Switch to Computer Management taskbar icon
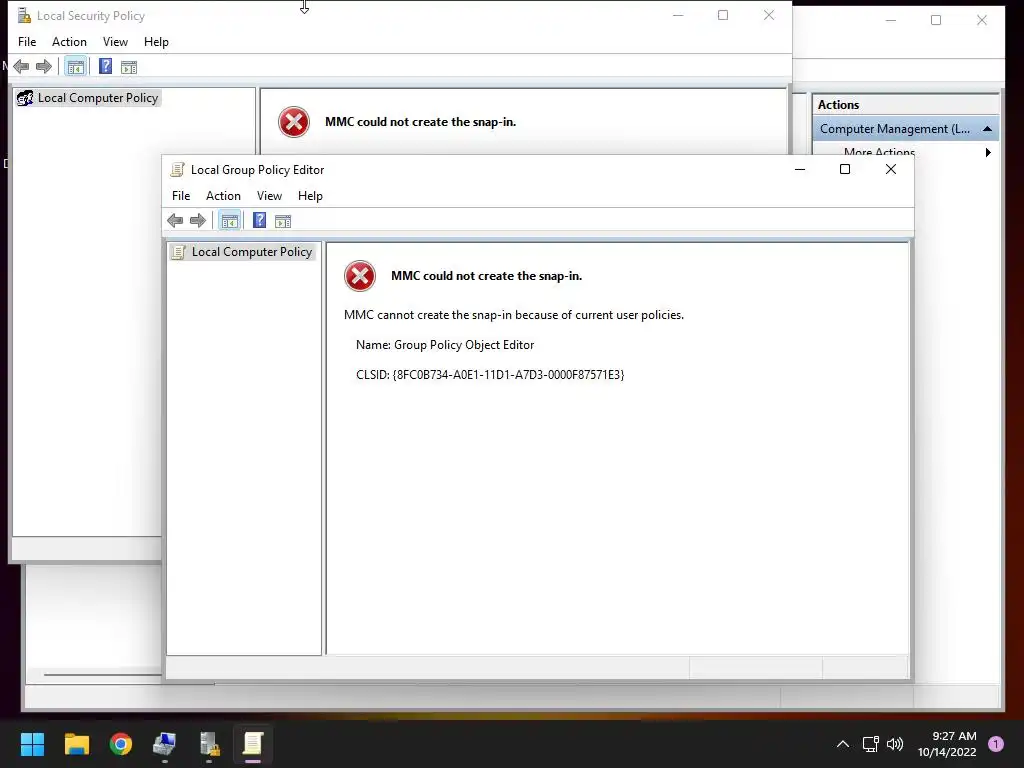 coord(165,744)
